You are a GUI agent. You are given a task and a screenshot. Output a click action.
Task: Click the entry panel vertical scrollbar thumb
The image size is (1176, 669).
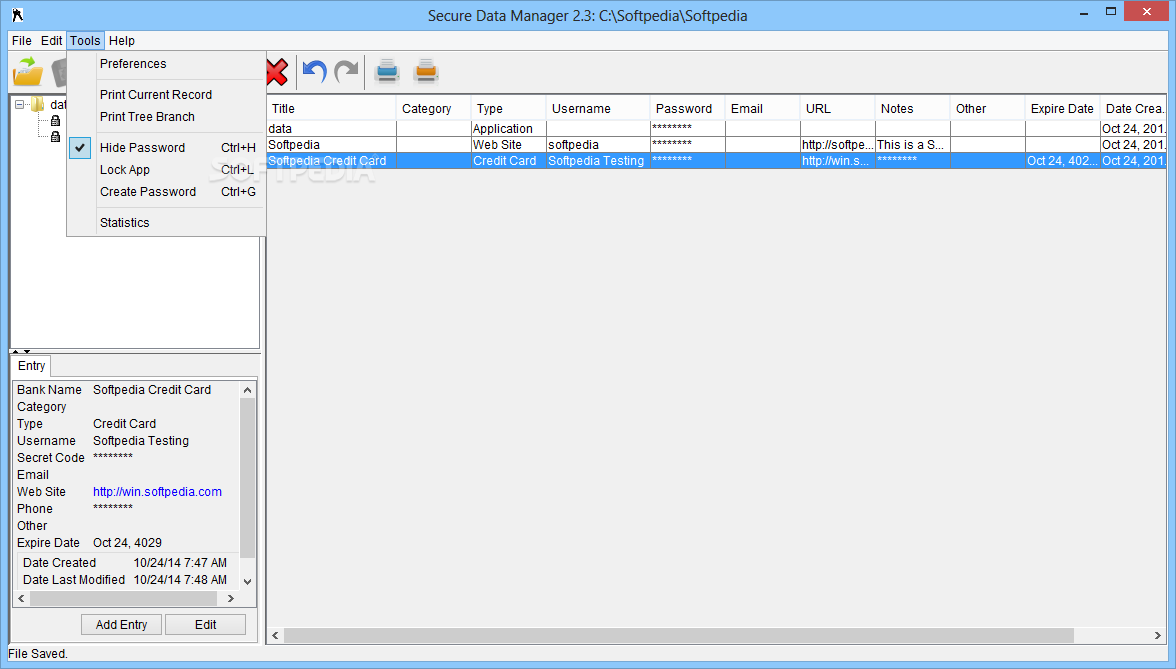[248, 478]
